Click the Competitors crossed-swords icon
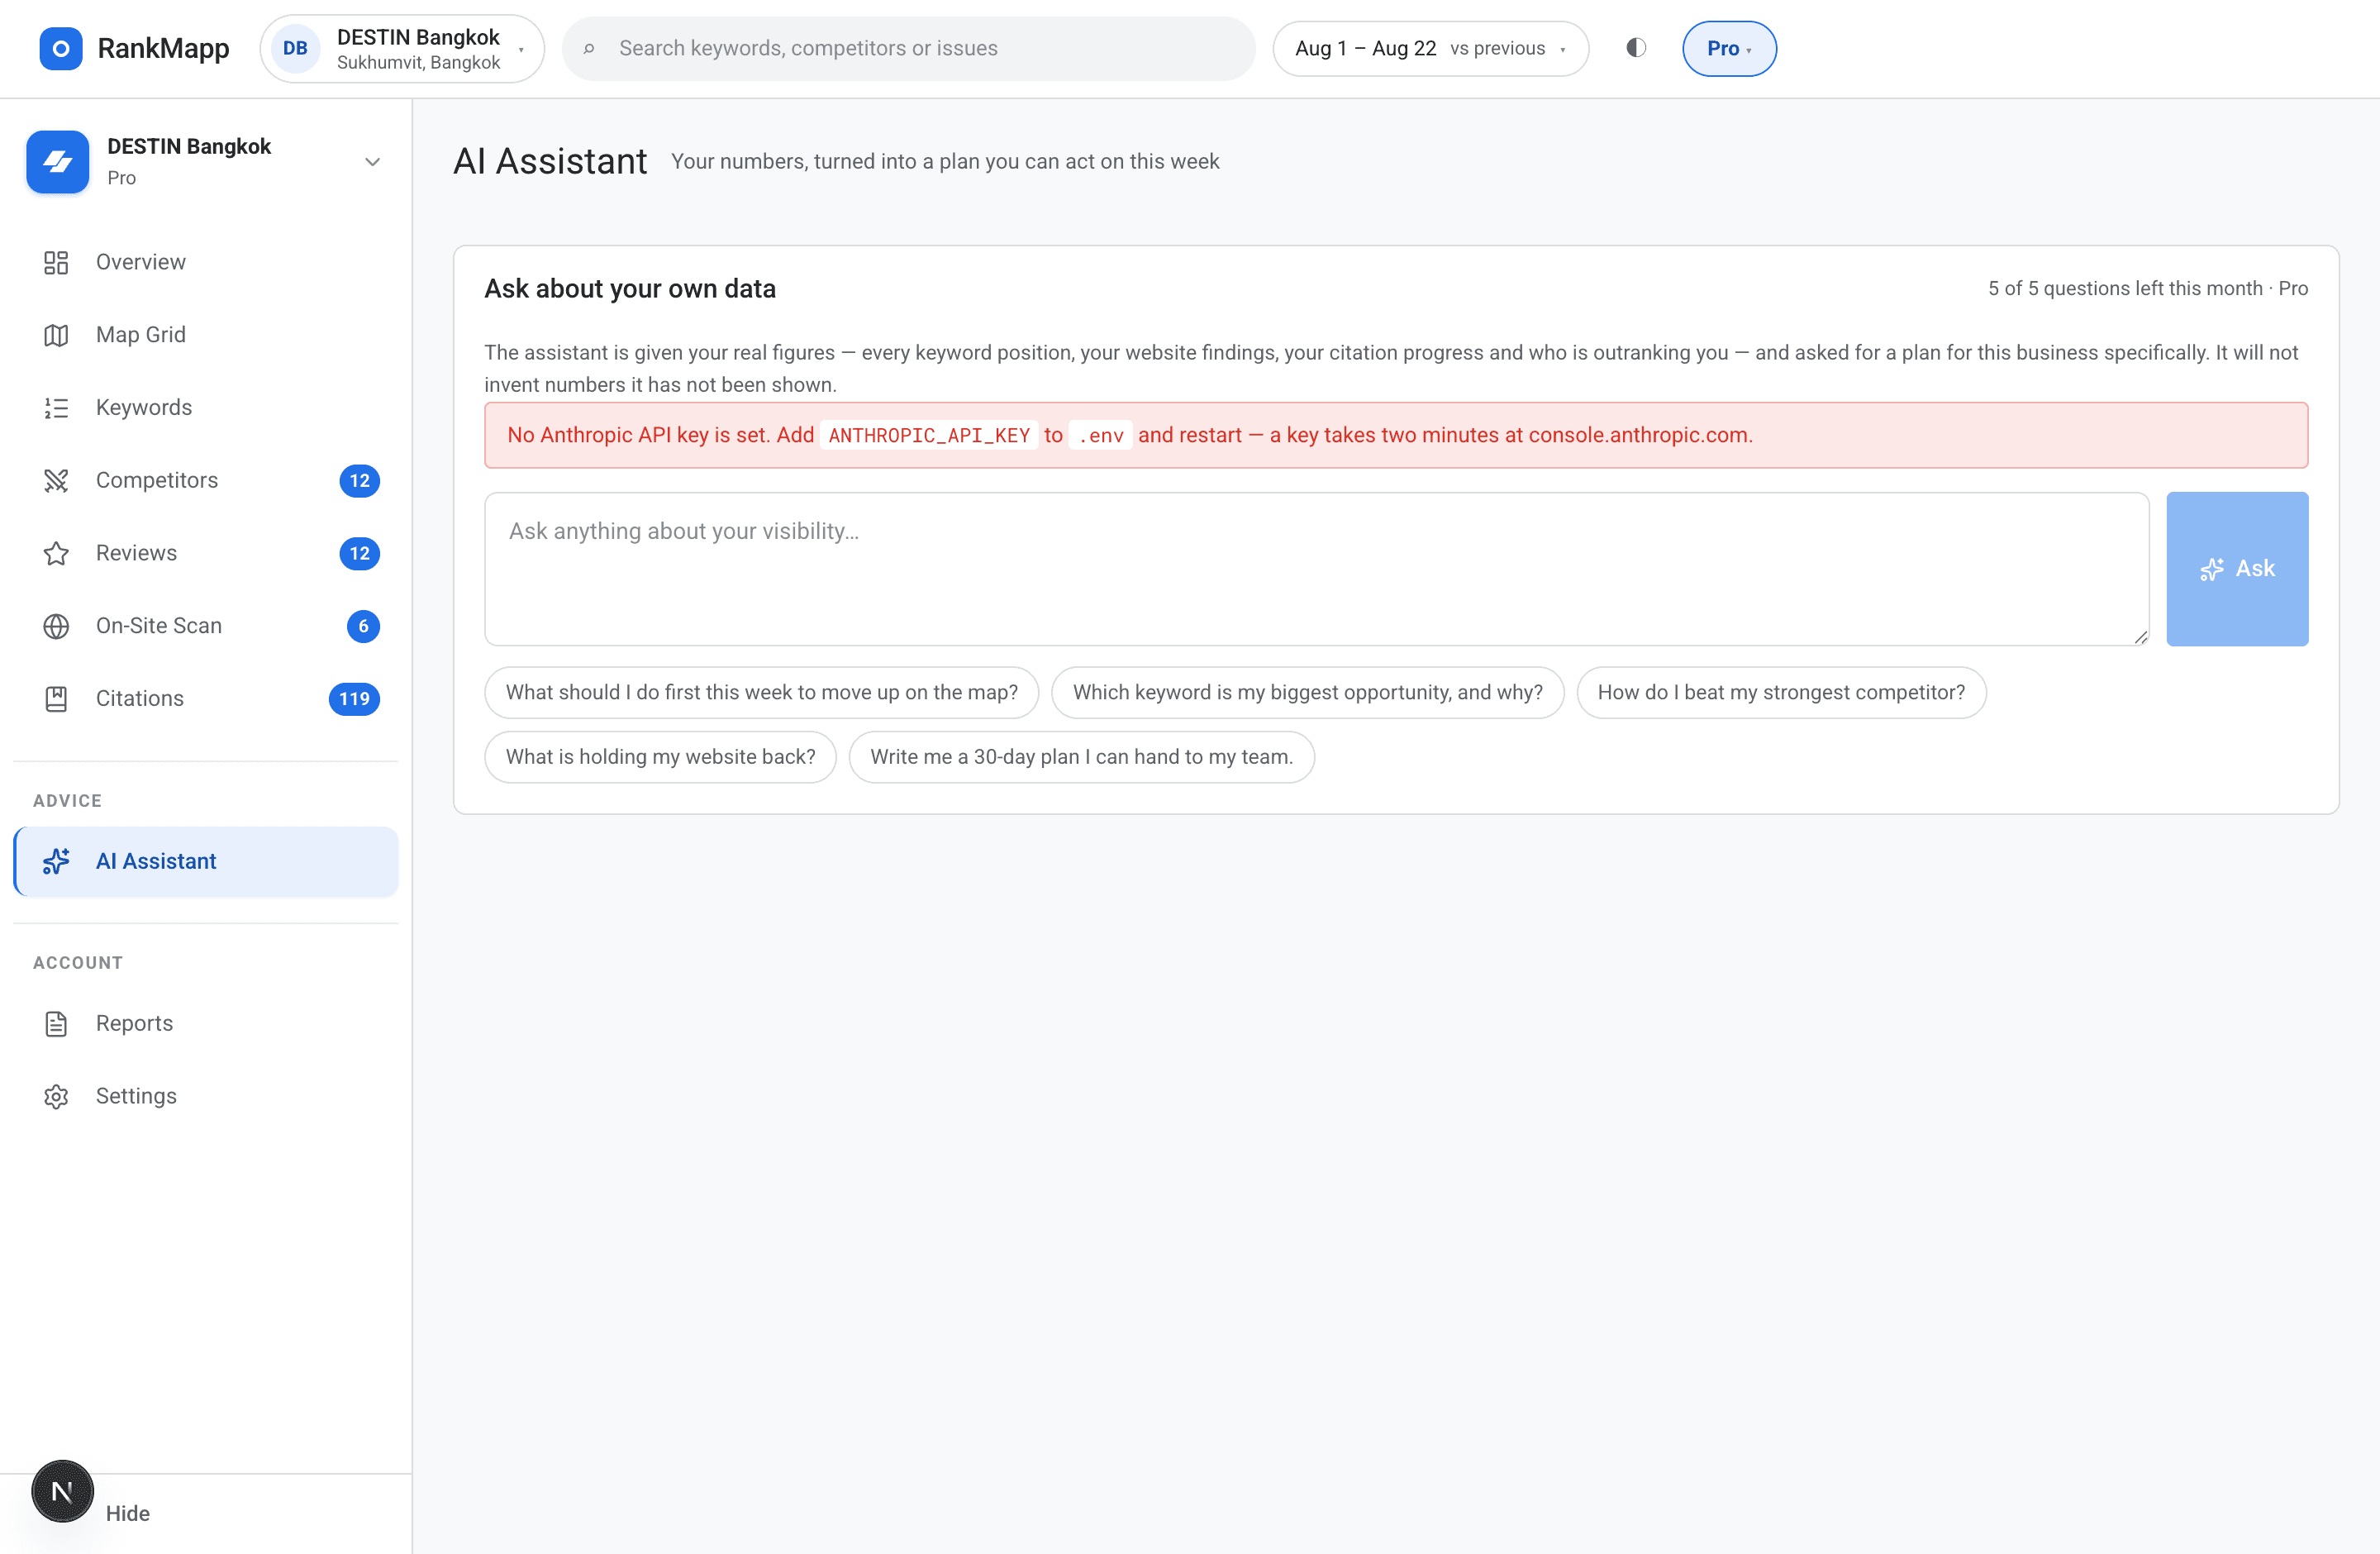This screenshot has width=2380, height=1554. 56,481
